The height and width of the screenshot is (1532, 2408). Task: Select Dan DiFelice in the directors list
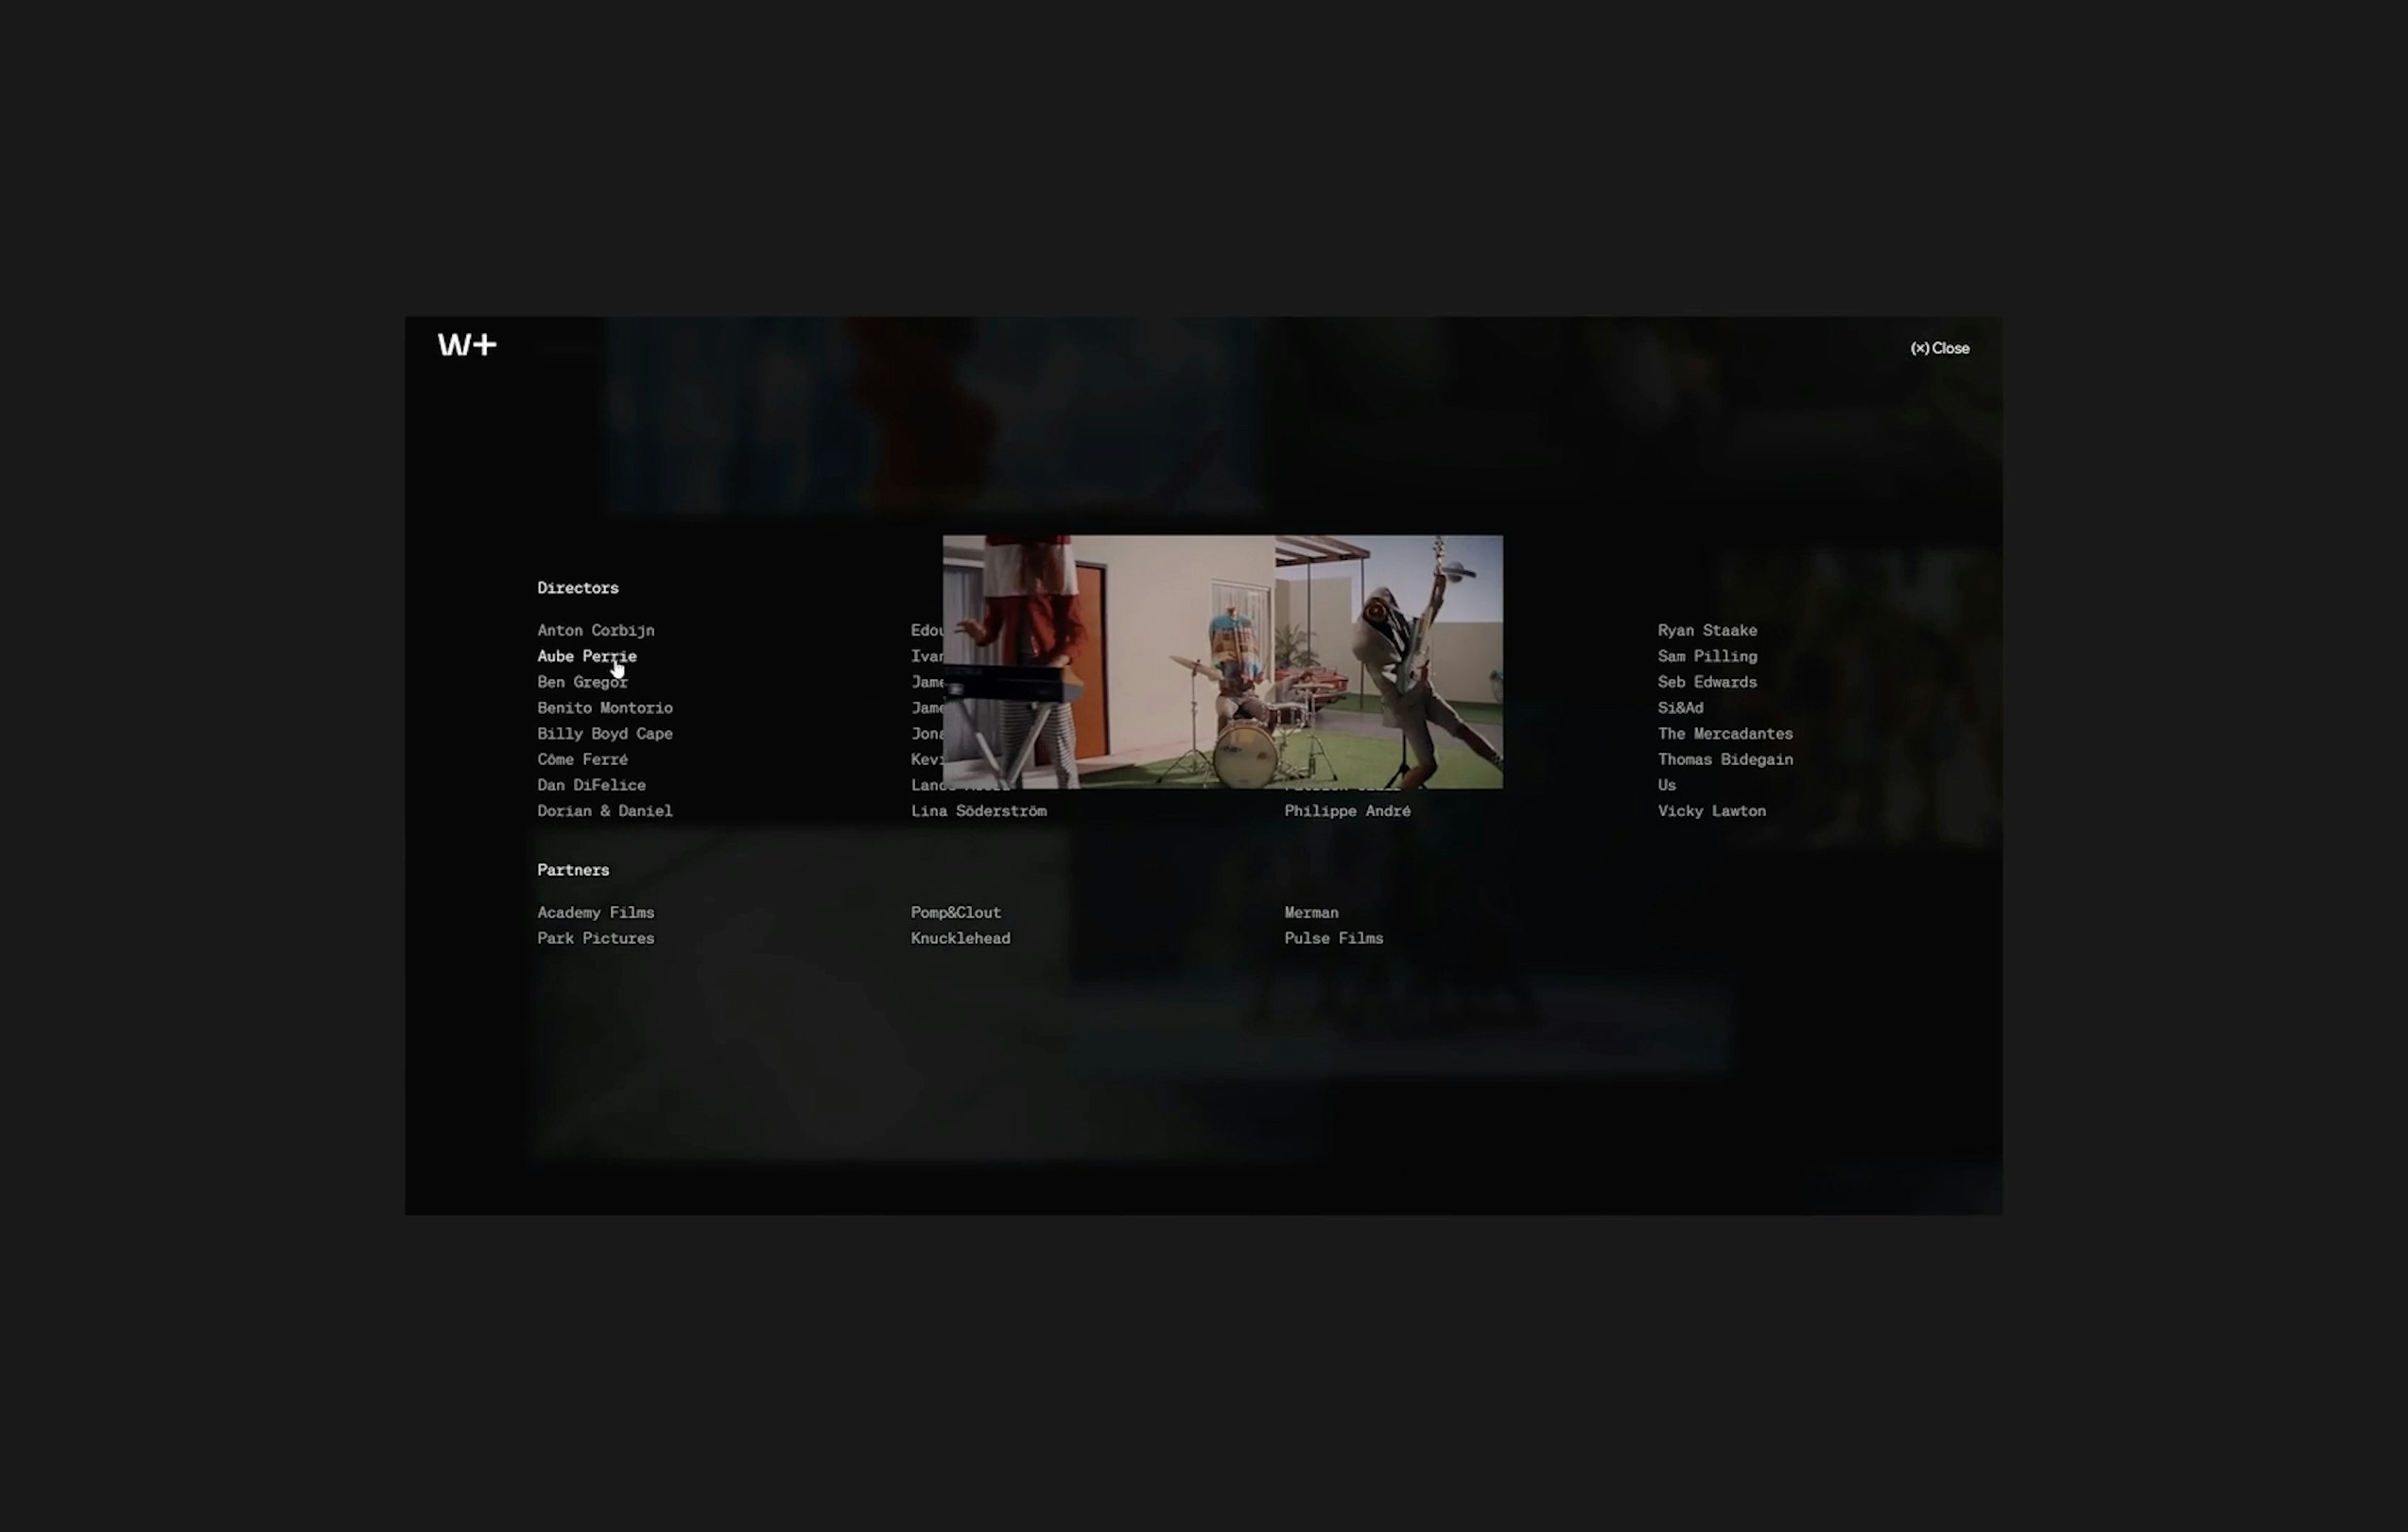(592, 785)
